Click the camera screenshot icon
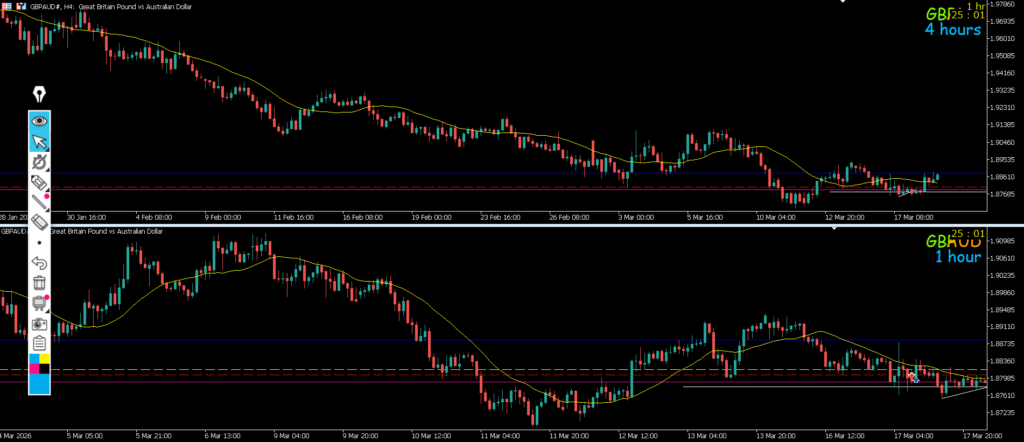This screenshot has width=1024, height=442. 40,324
